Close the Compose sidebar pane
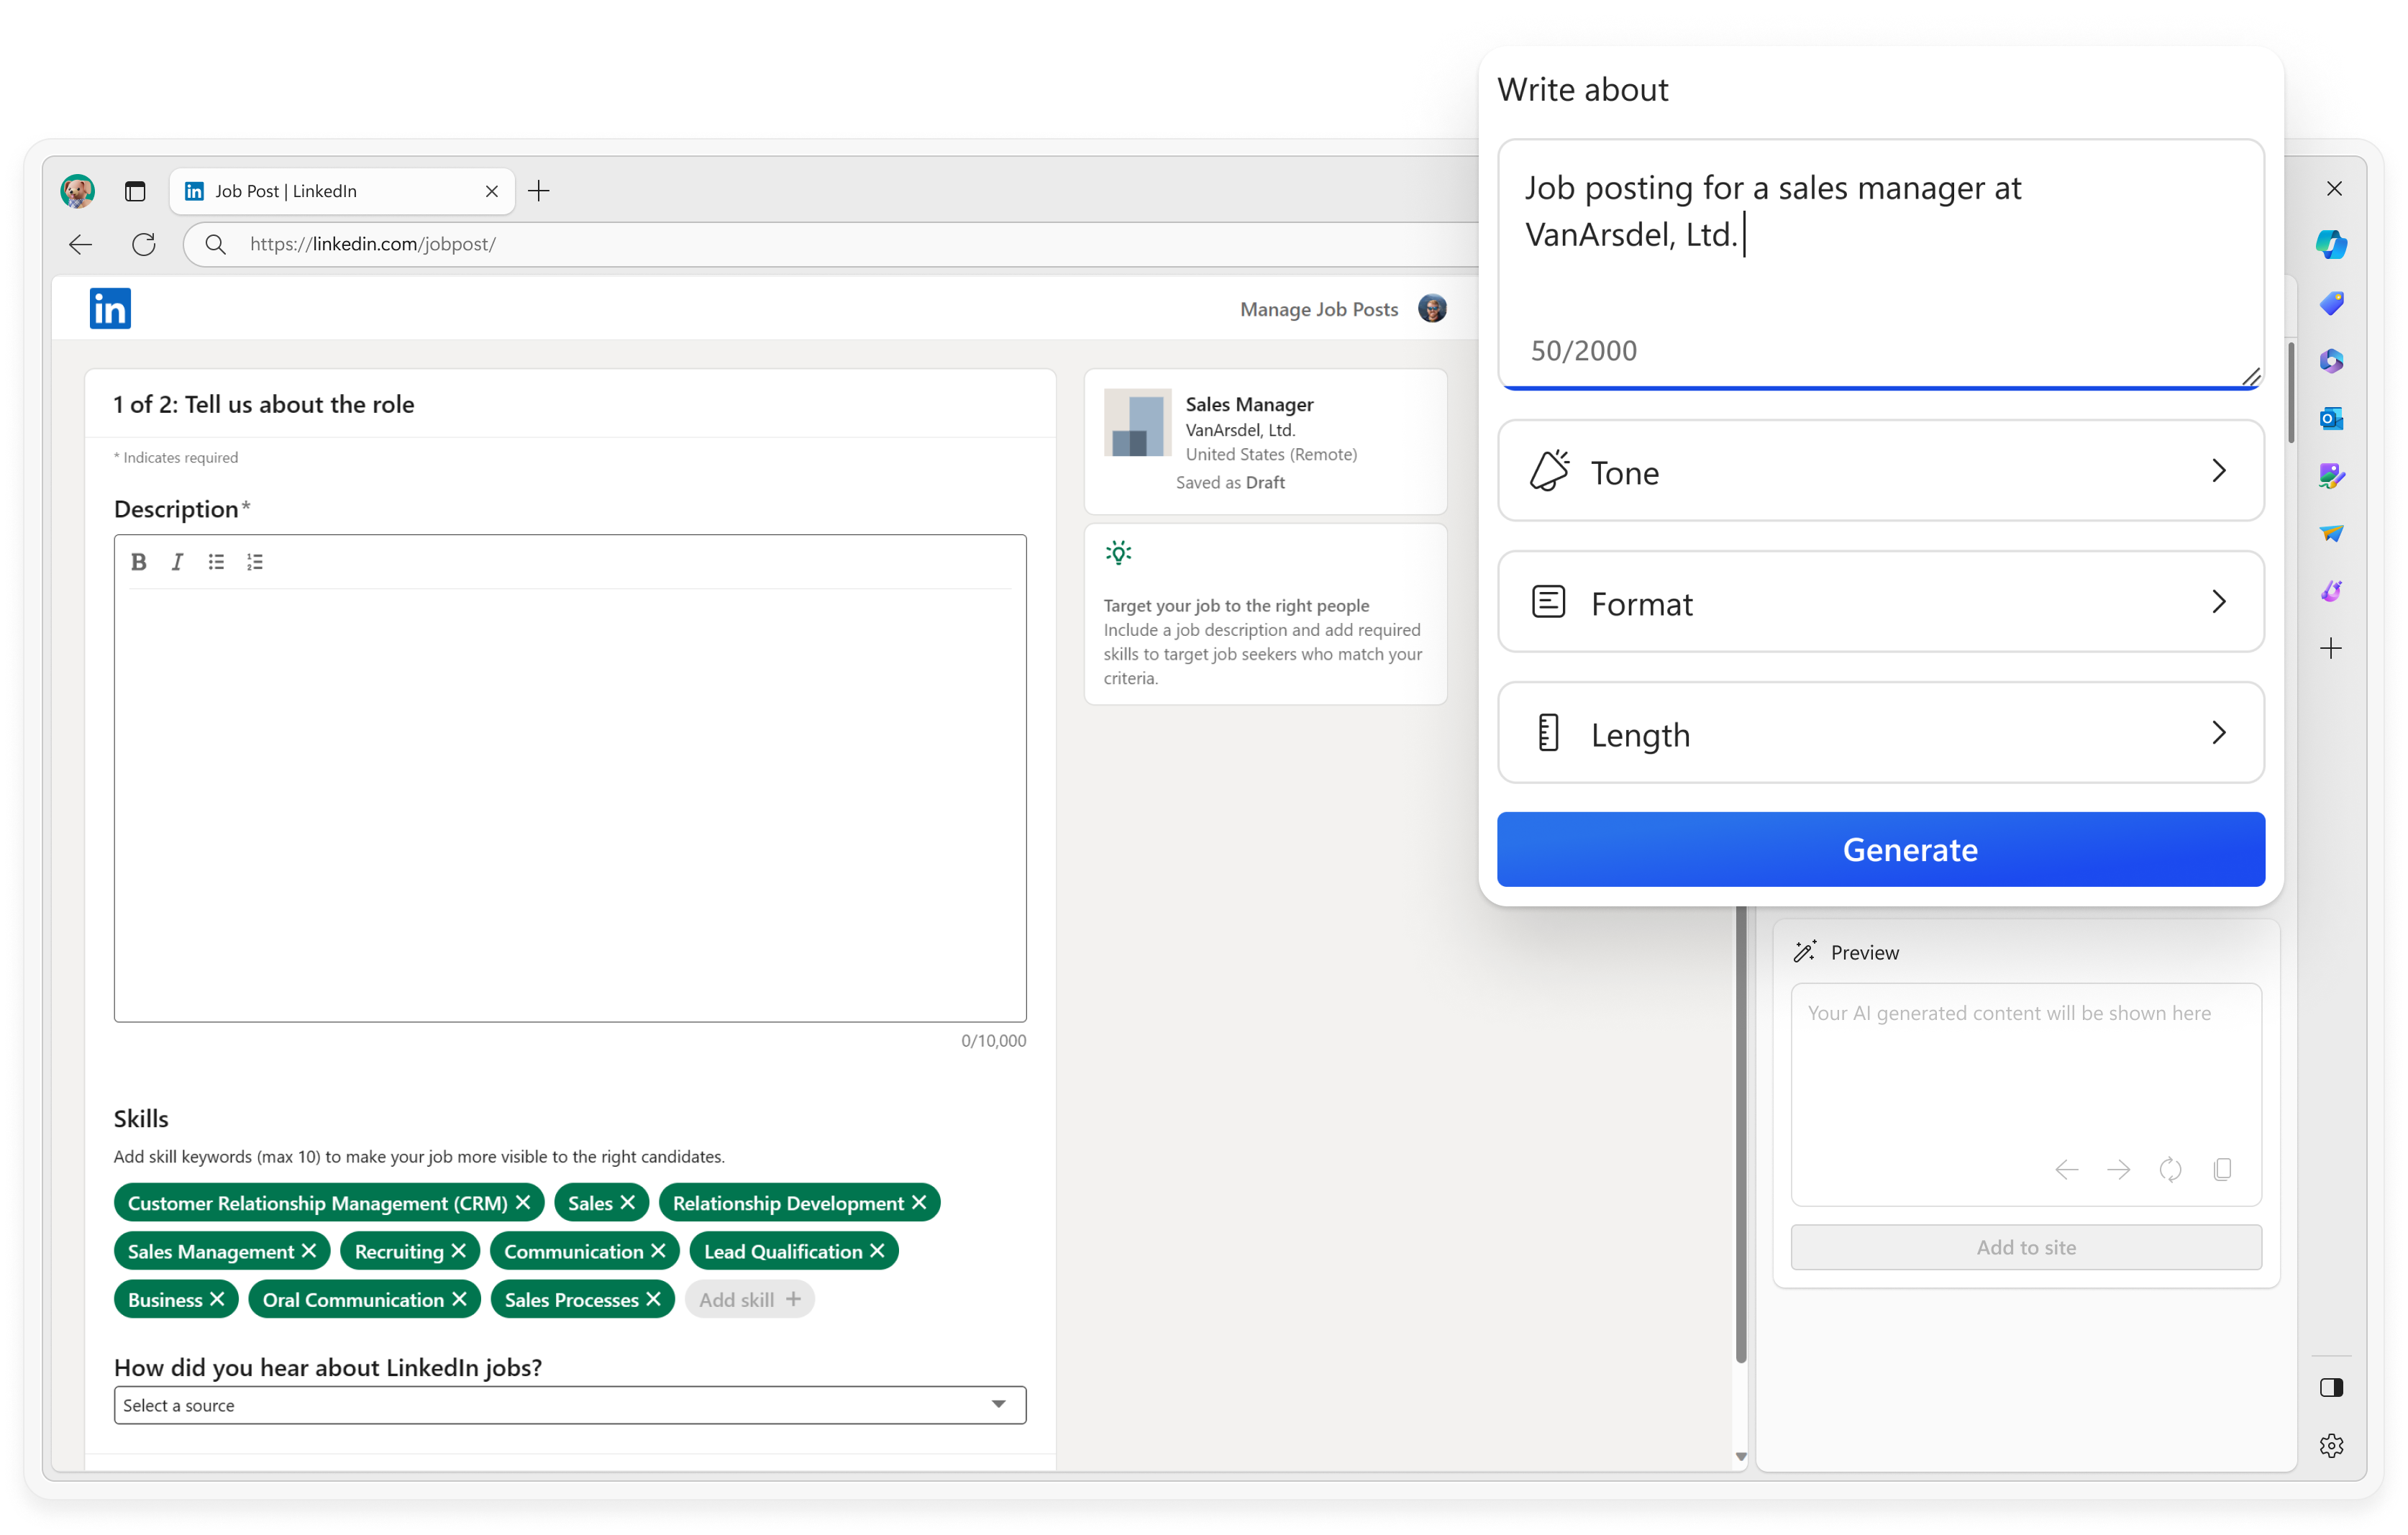This screenshot has height=1535, width=2408. tap(2334, 189)
